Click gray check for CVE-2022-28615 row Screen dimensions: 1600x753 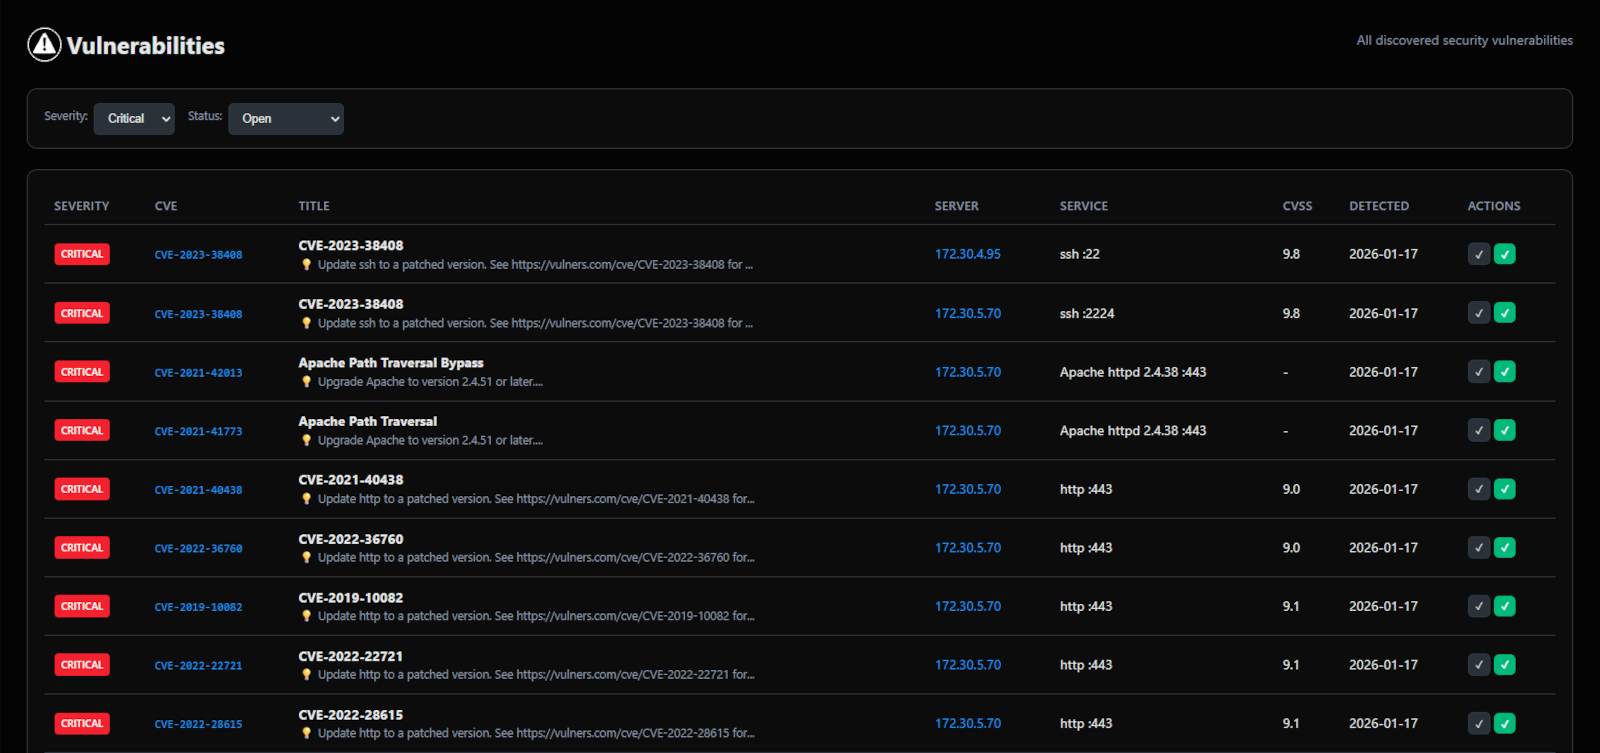1479,723
